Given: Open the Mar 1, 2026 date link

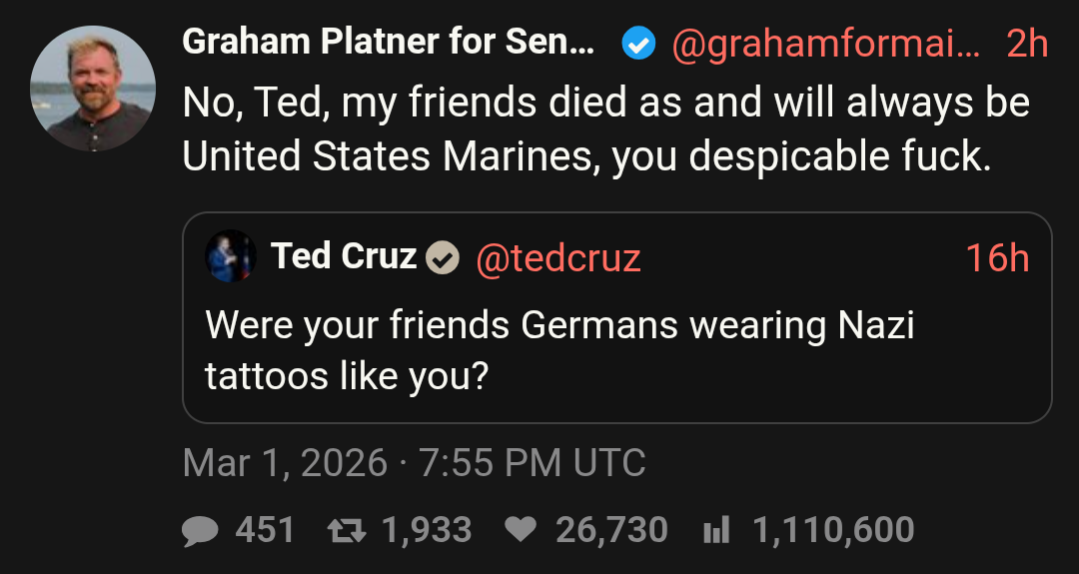Looking at the screenshot, I should click(x=284, y=463).
